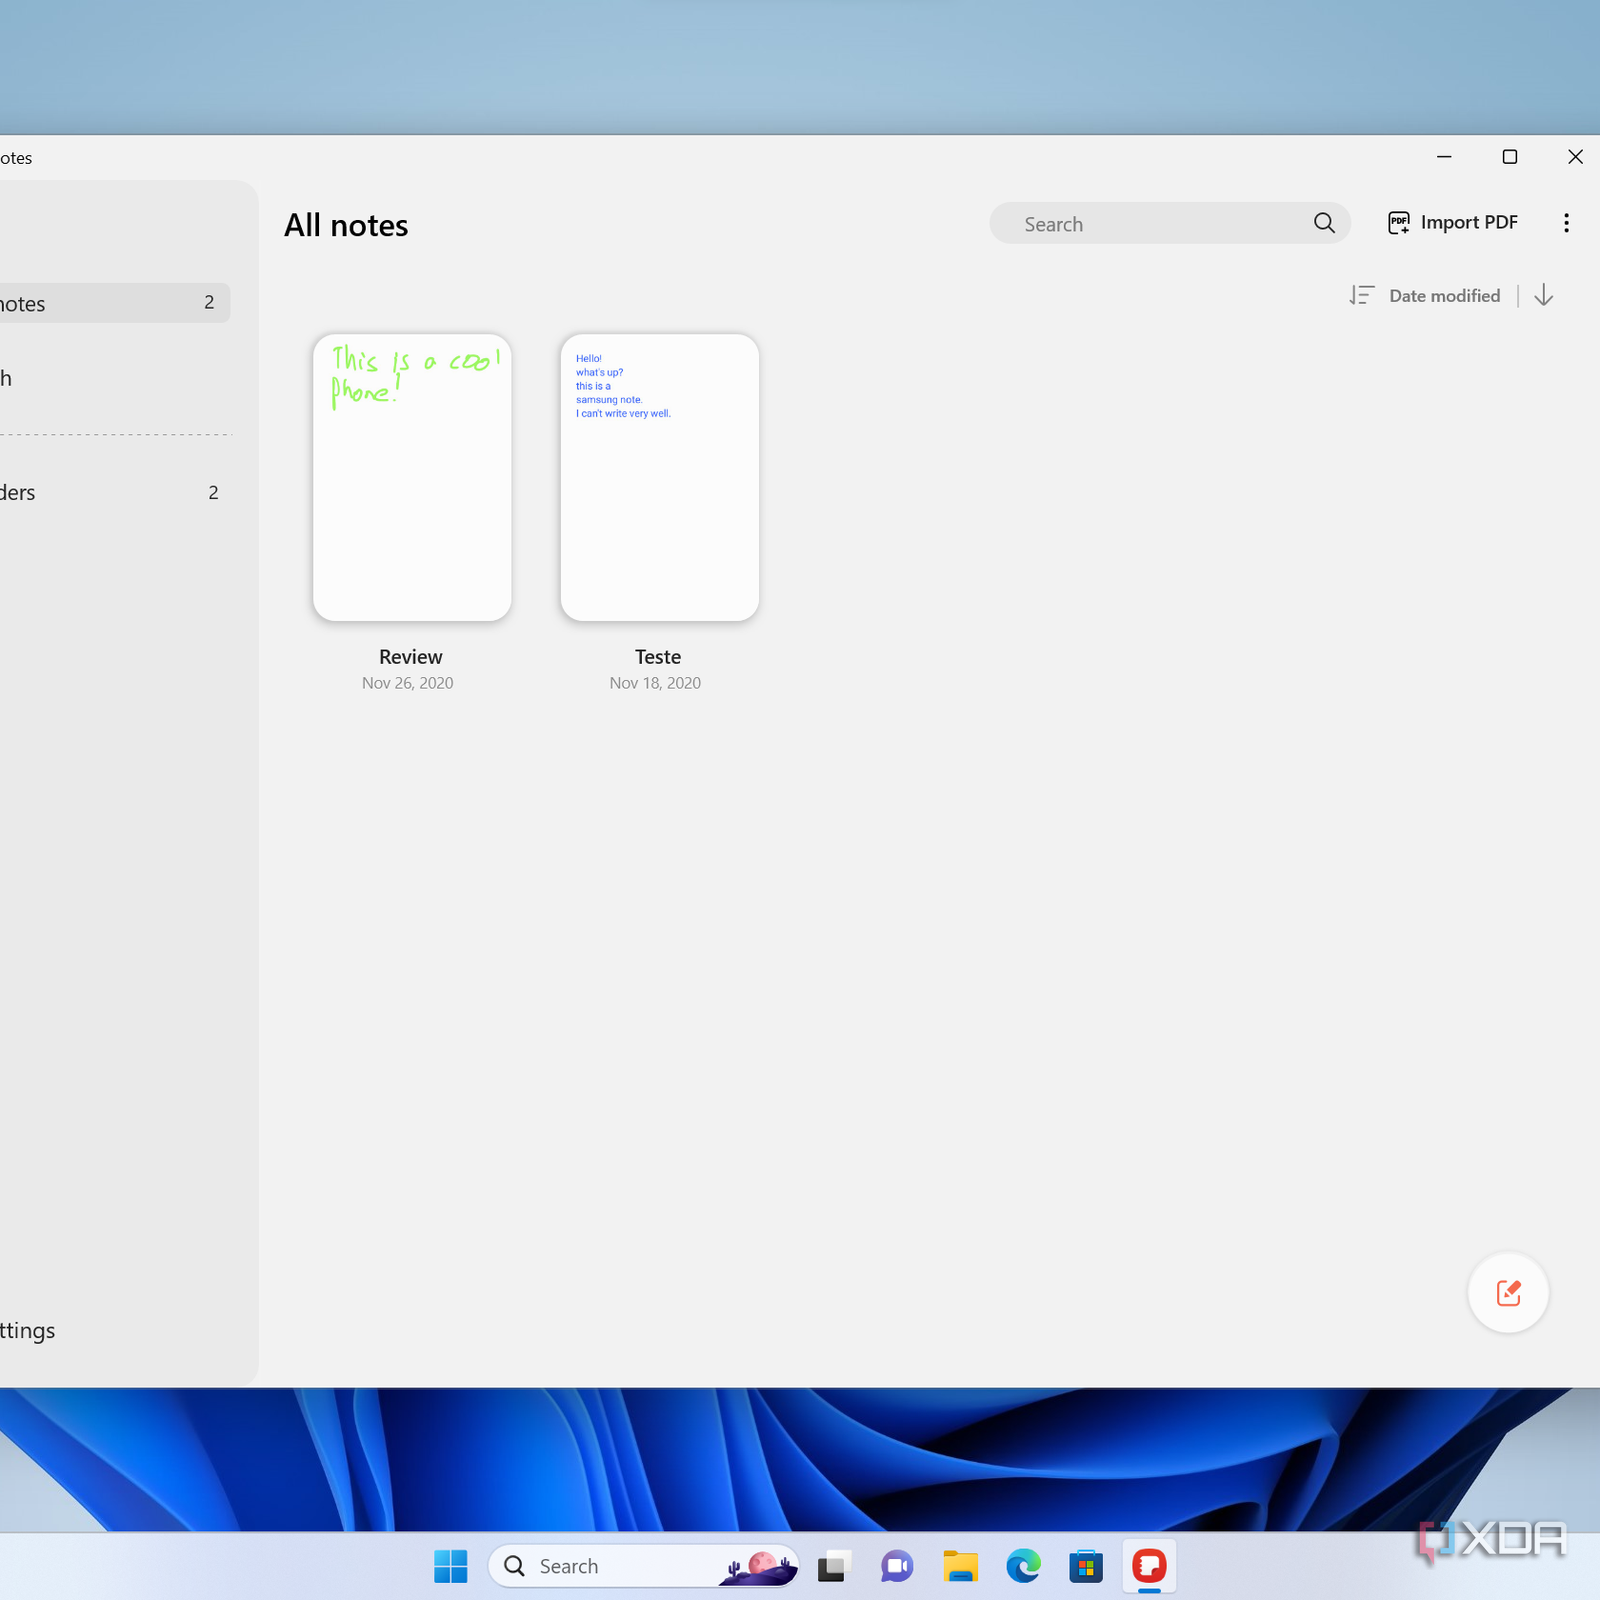Toggle sort order descending arrow
Viewport: 1600px width, 1600px height.
(1543, 295)
